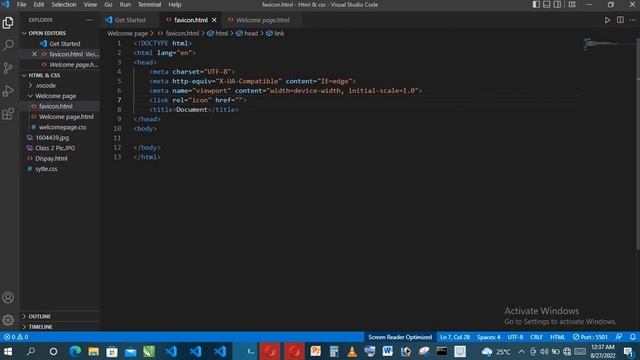
Task: Switch to the Get Started tab
Action: click(130, 20)
